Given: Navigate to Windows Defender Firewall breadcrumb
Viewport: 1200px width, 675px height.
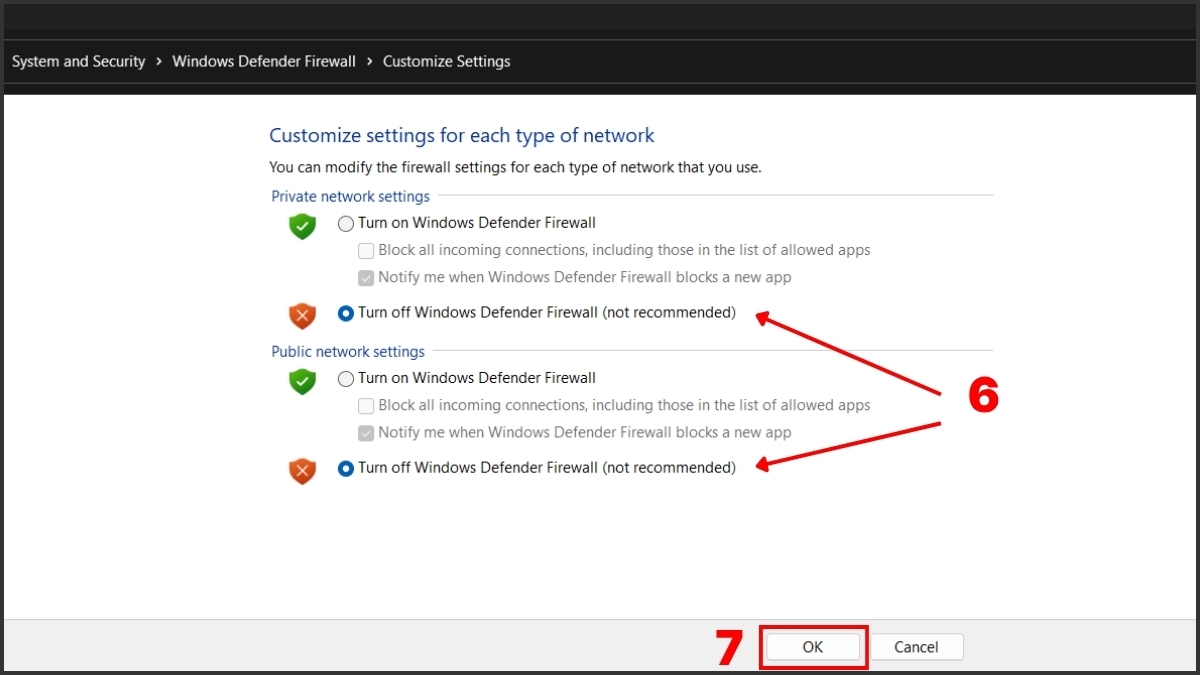Looking at the screenshot, I should [264, 62].
